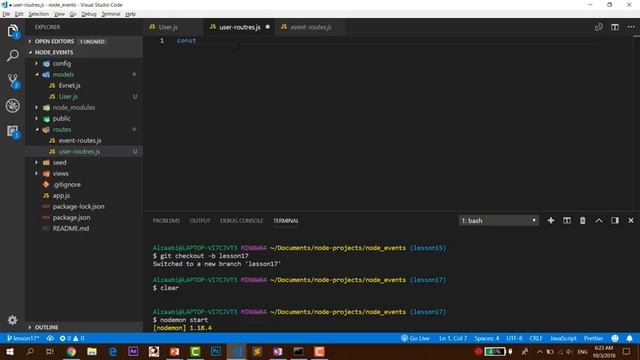640x360 pixels.
Task: Open the Help menu
Action: pos(130,14)
